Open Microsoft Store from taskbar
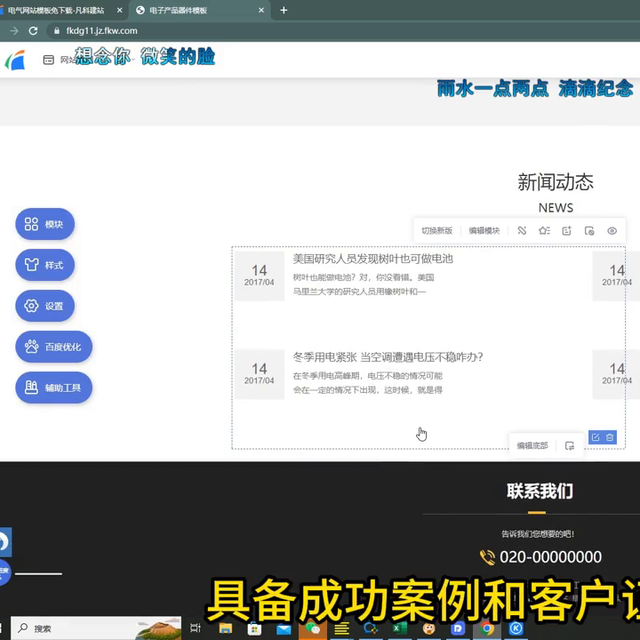The image size is (640, 640). pyautogui.click(x=254, y=628)
